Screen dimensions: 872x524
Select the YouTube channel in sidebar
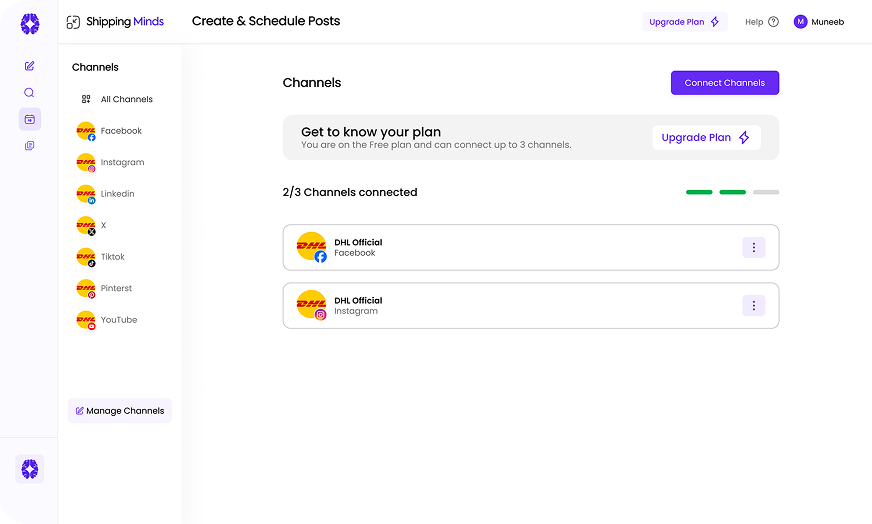118,320
